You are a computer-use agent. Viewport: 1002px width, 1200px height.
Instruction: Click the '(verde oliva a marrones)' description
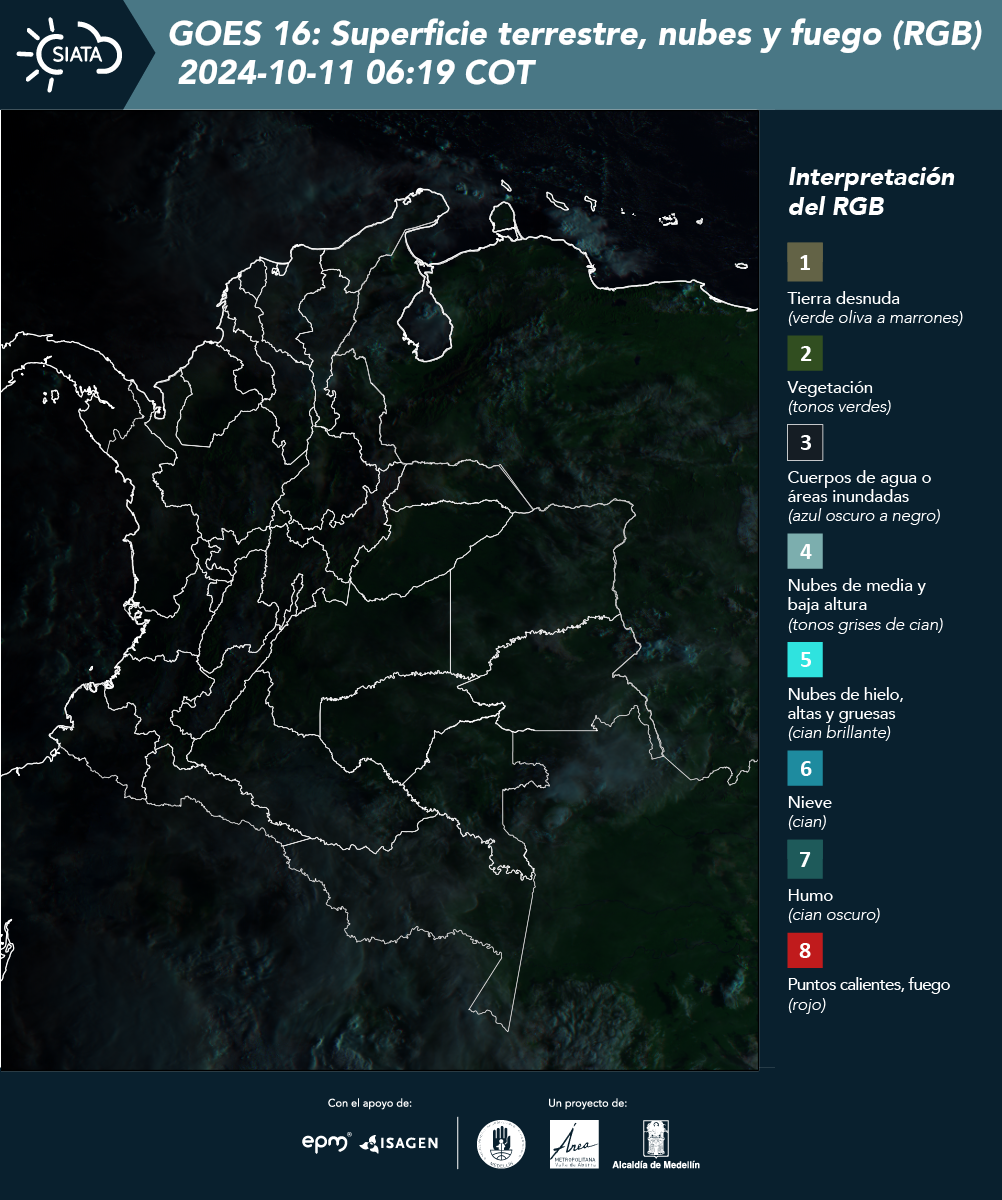(x=875, y=318)
